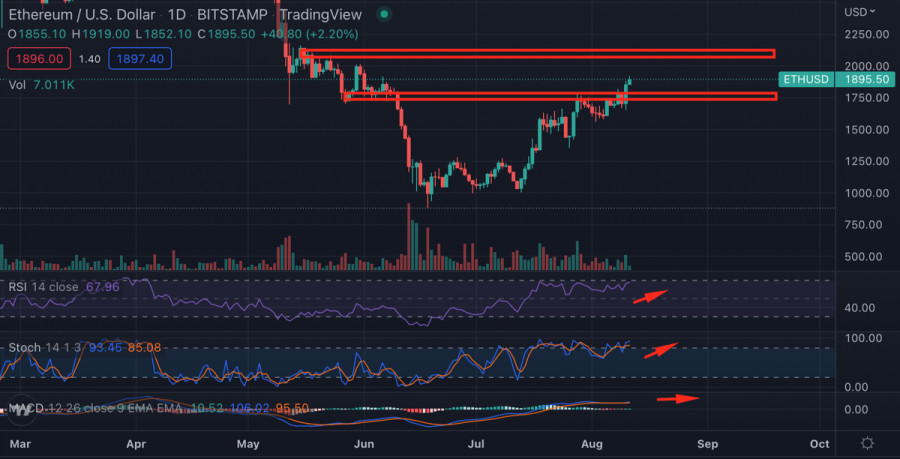Select the MACD 12 26 close 9 legend
The height and width of the screenshot is (459, 900).
[x=158, y=409]
